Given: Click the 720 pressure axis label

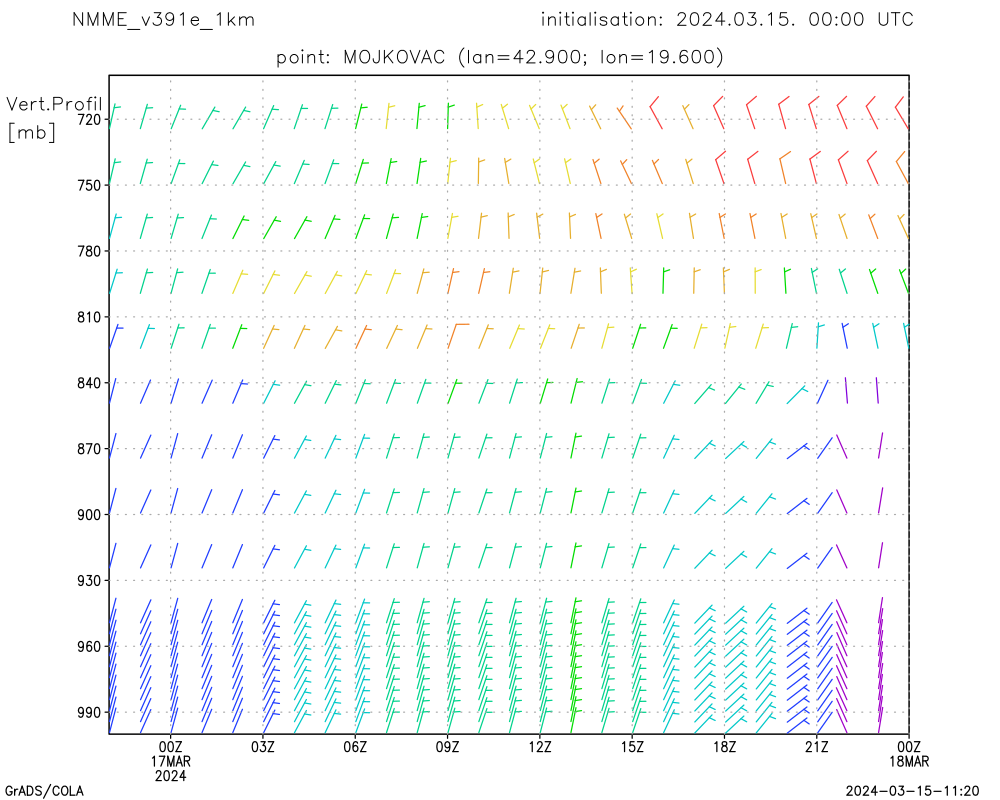Looking at the screenshot, I should click(89, 119).
